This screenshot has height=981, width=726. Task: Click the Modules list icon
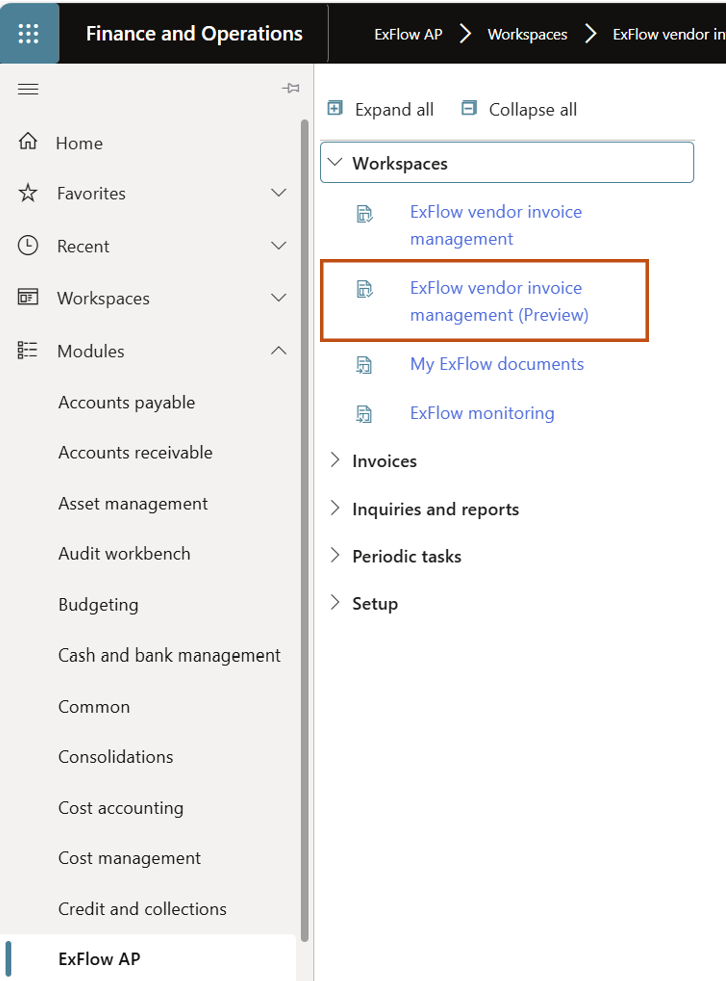click(x=28, y=350)
